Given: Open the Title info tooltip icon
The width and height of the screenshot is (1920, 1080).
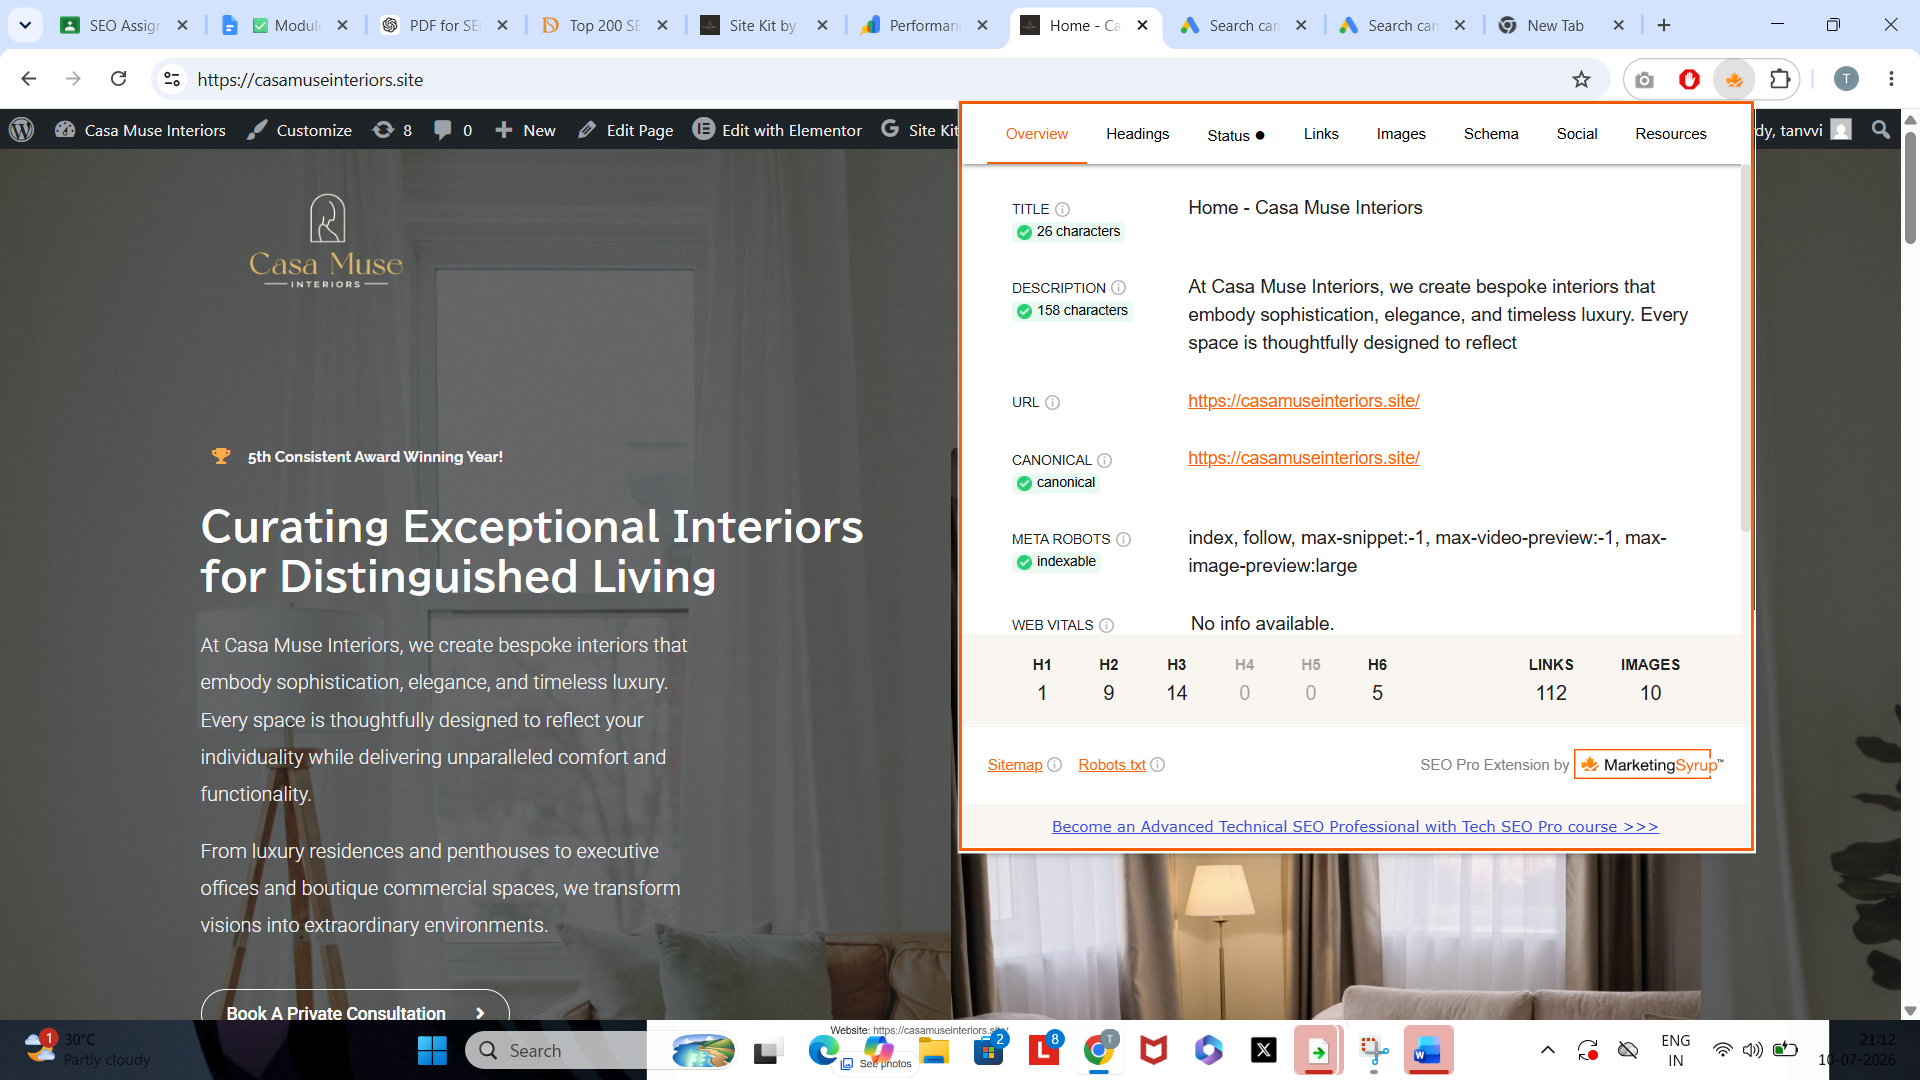Looking at the screenshot, I should [x=1062, y=209].
